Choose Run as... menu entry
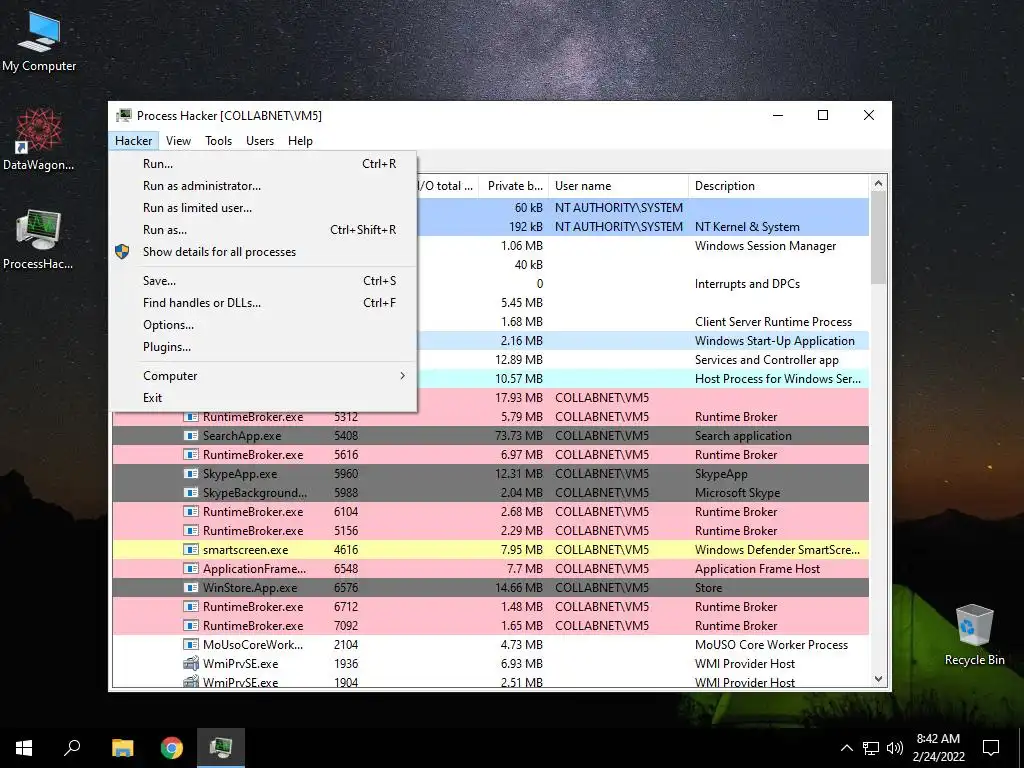The image size is (1024, 768). [x=264, y=230]
